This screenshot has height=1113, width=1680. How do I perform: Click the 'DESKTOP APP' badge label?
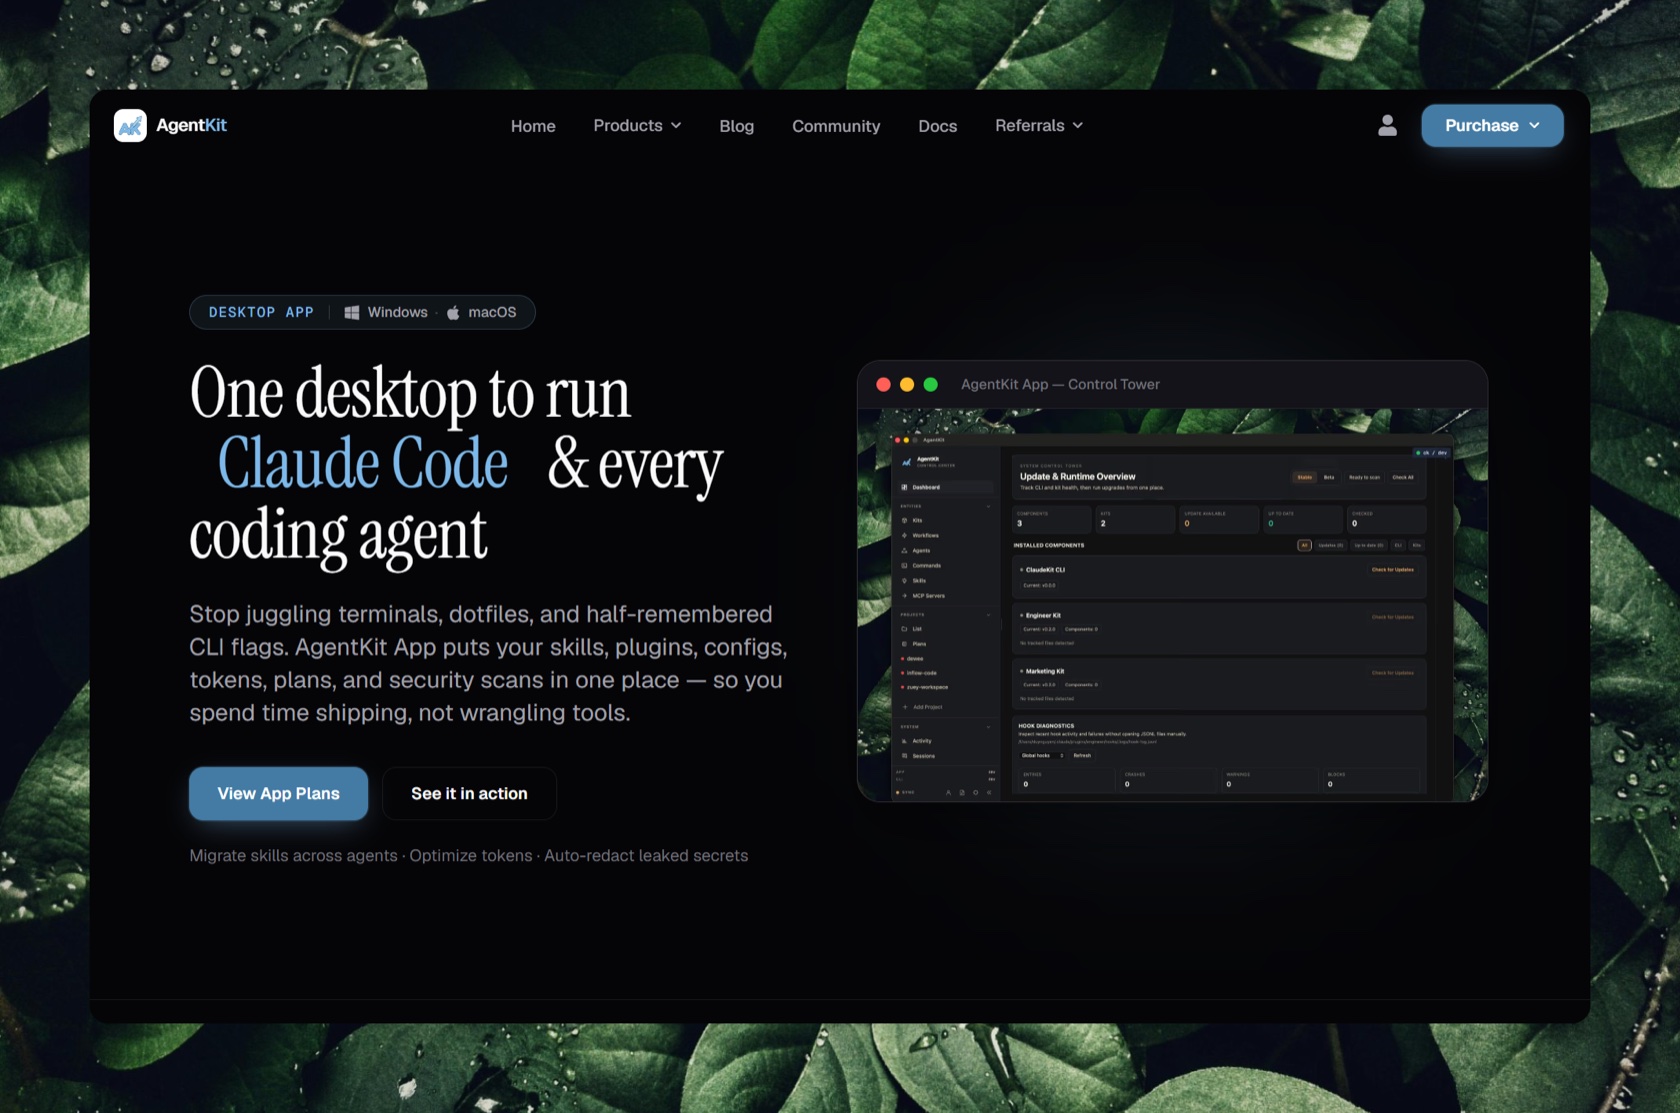(261, 312)
